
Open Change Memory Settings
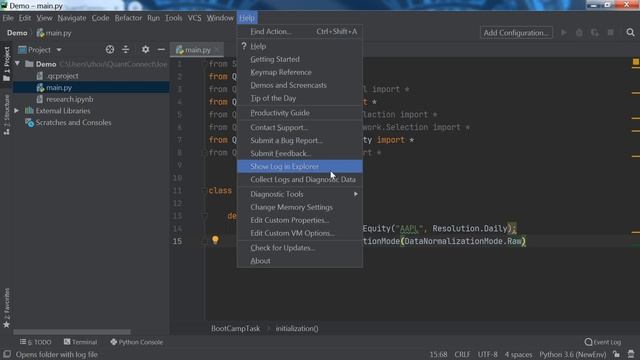(x=300, y=207)
